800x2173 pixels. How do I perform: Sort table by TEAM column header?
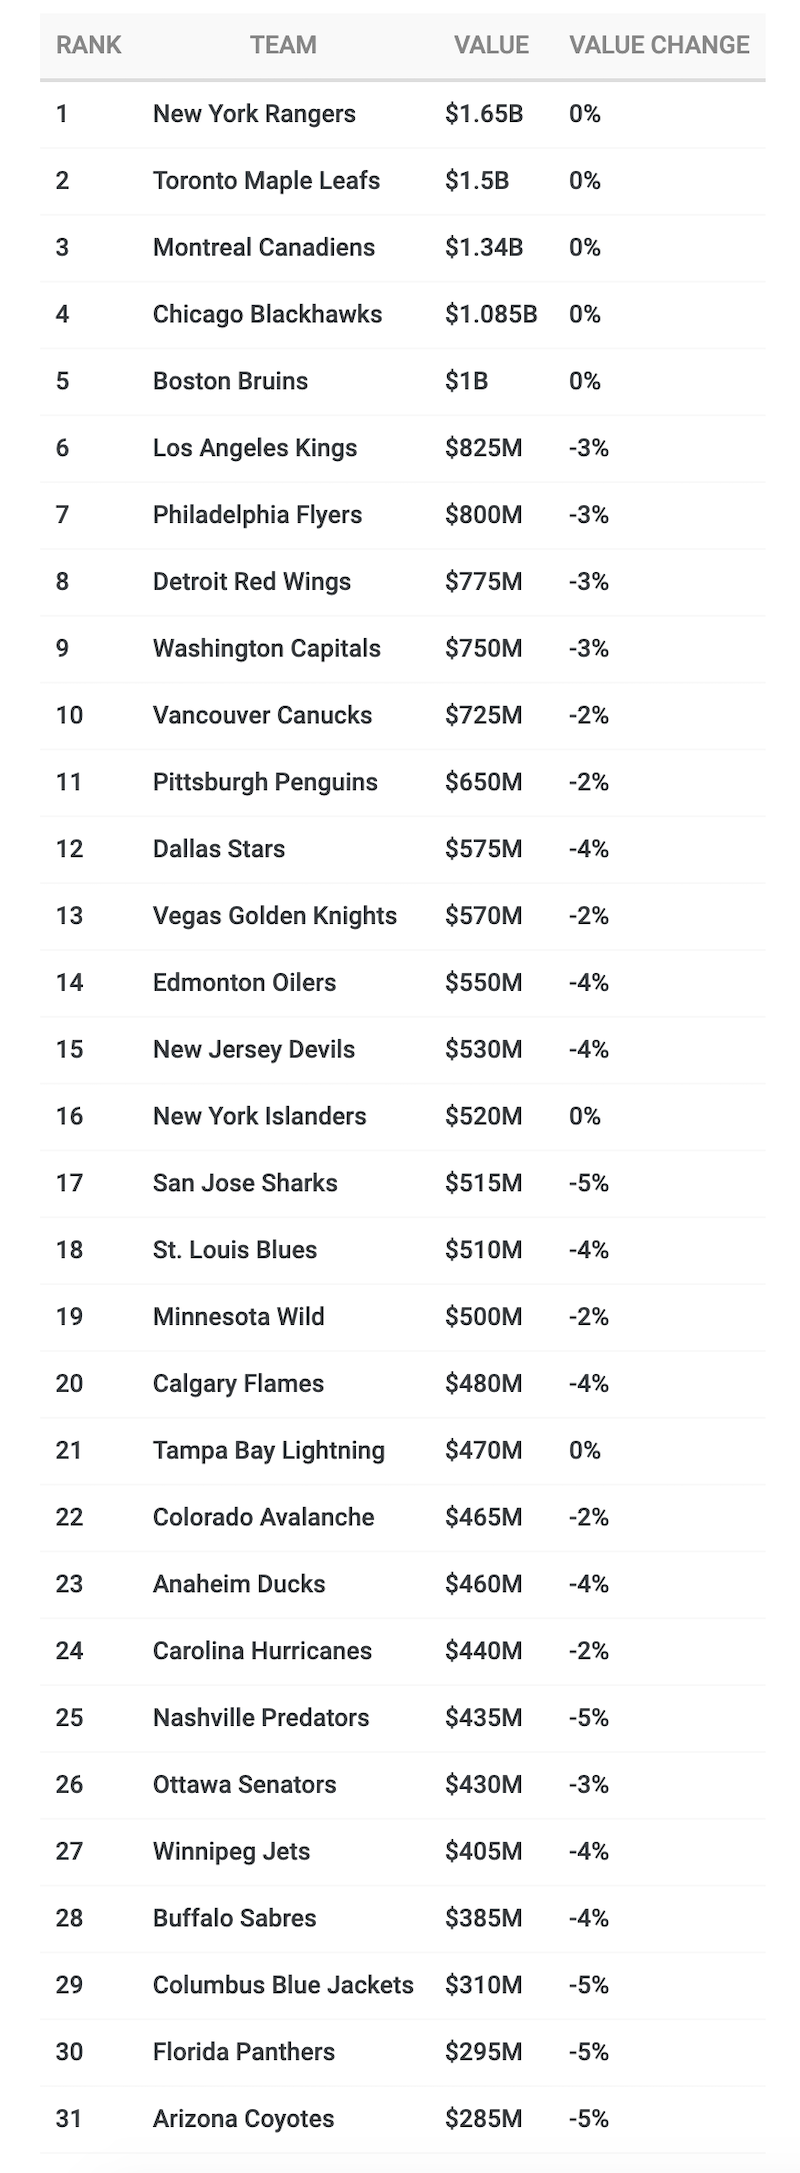[283, 45]
